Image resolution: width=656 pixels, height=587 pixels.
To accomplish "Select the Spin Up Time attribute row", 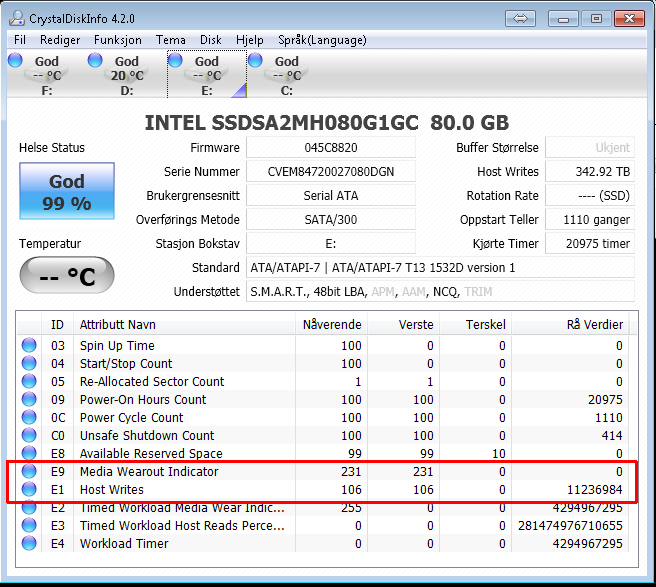I will tap(323, 345).
